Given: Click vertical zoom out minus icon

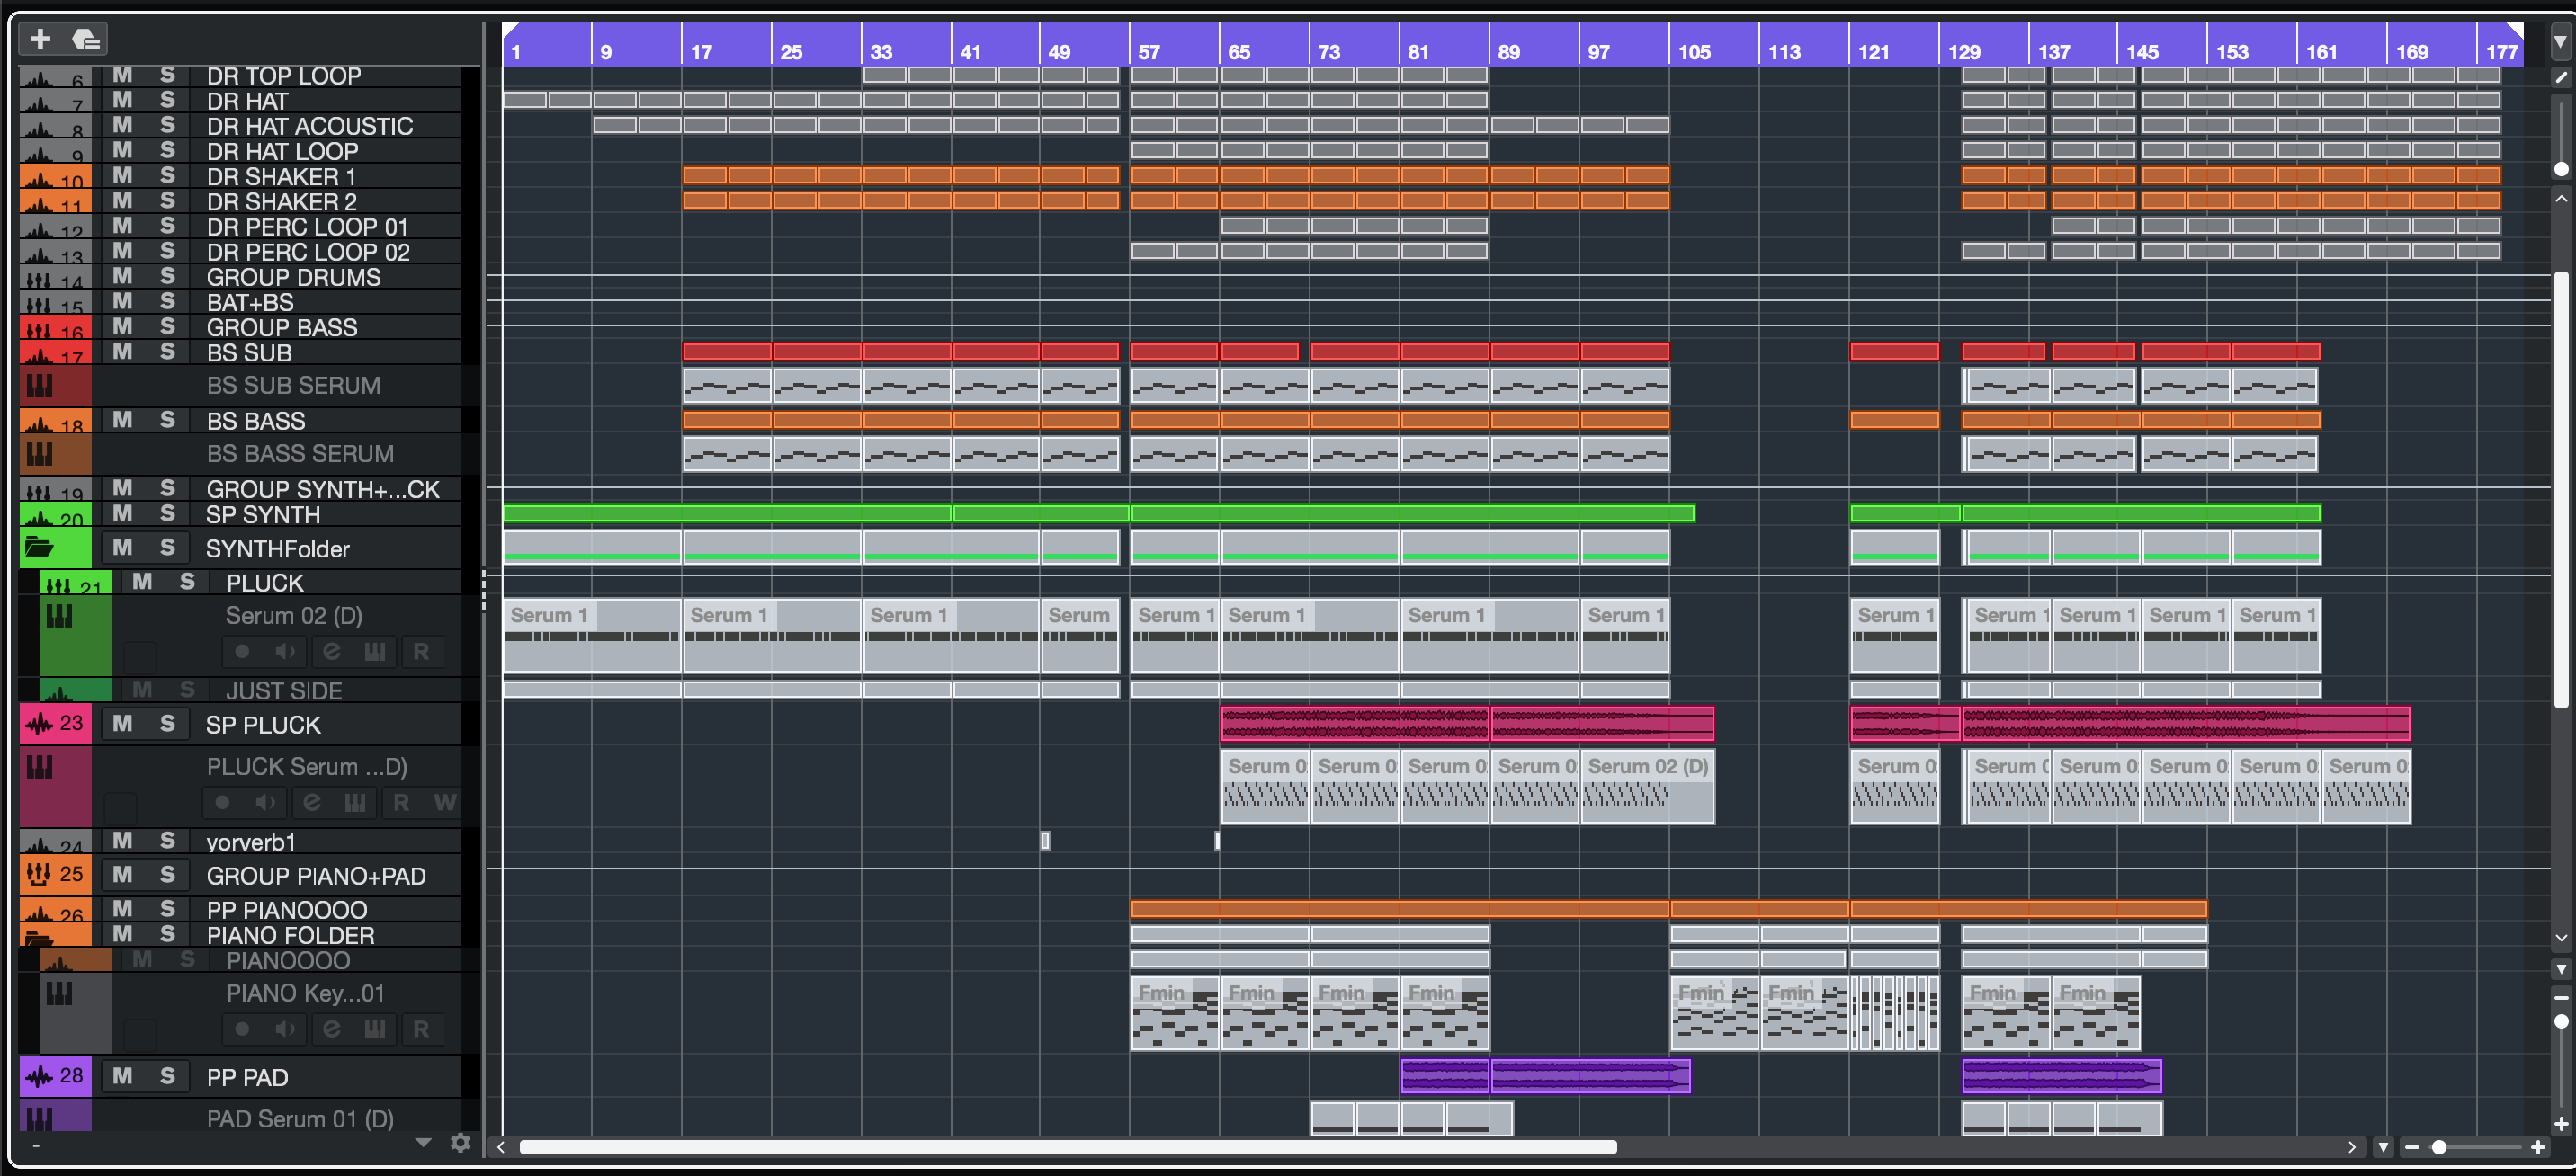Looking at the screenshot, I should (2561, 998).
